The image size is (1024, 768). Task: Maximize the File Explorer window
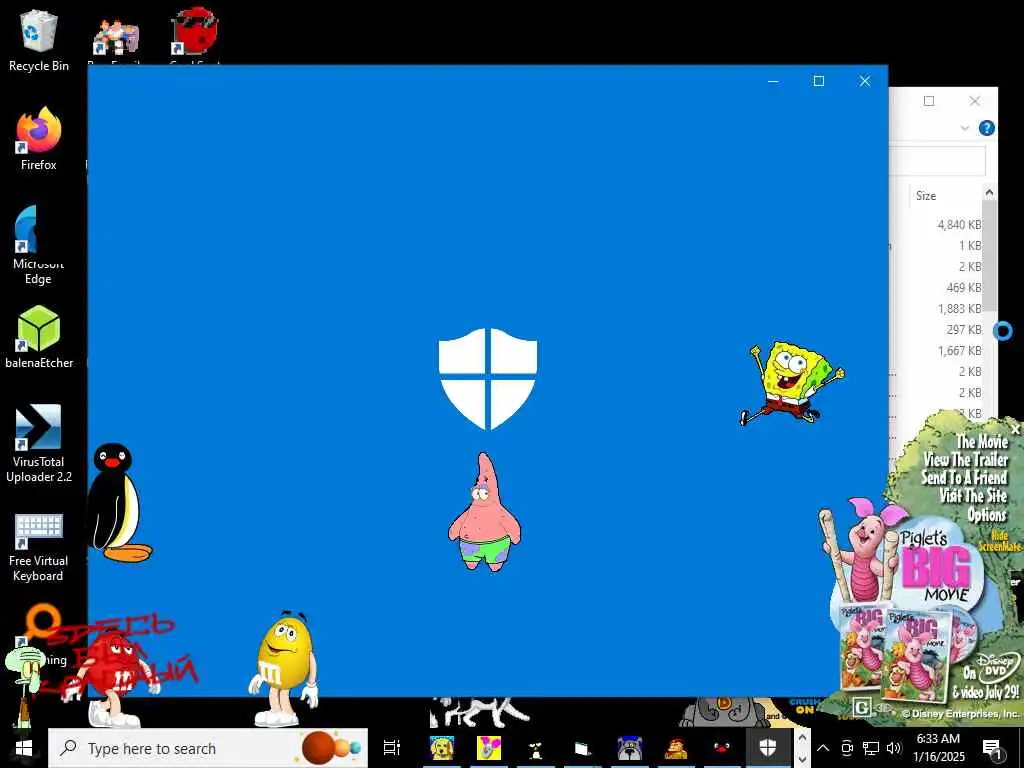tap(929, 101)
